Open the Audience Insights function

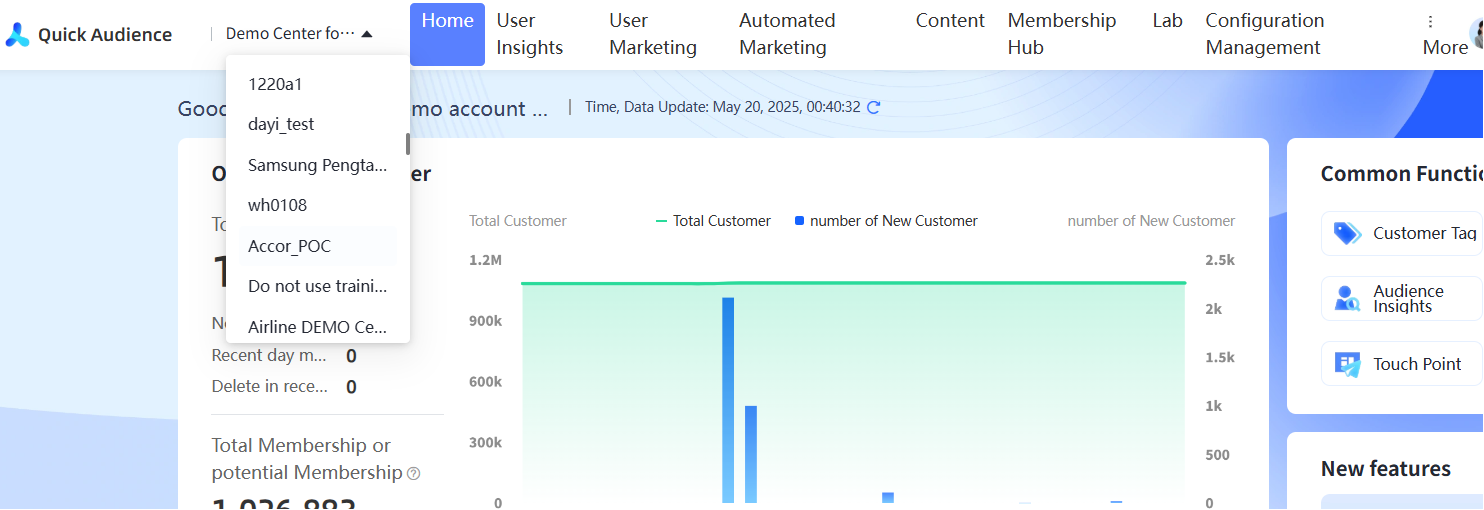(1402, 298)
